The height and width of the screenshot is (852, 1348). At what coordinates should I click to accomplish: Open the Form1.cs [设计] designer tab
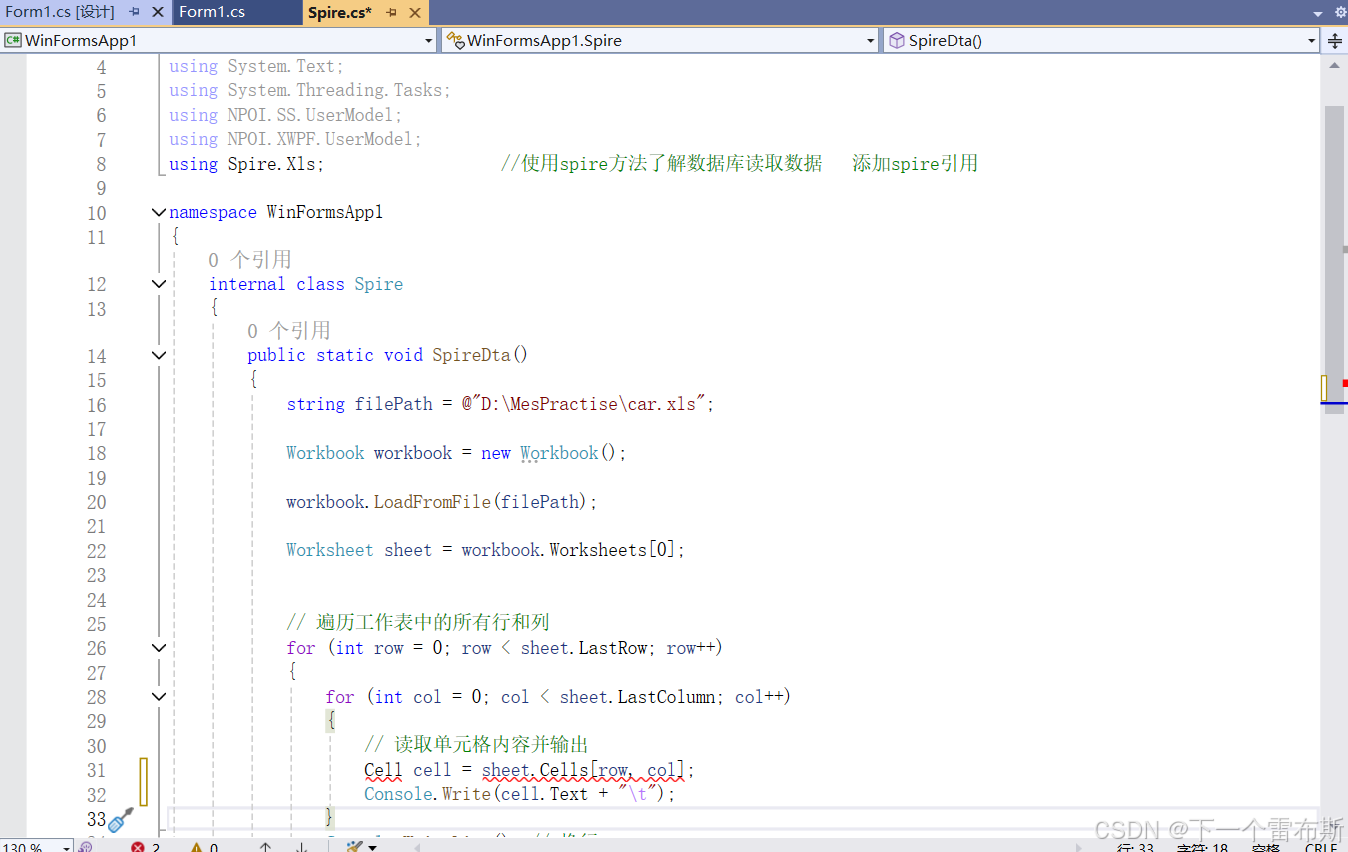(60, 13)
